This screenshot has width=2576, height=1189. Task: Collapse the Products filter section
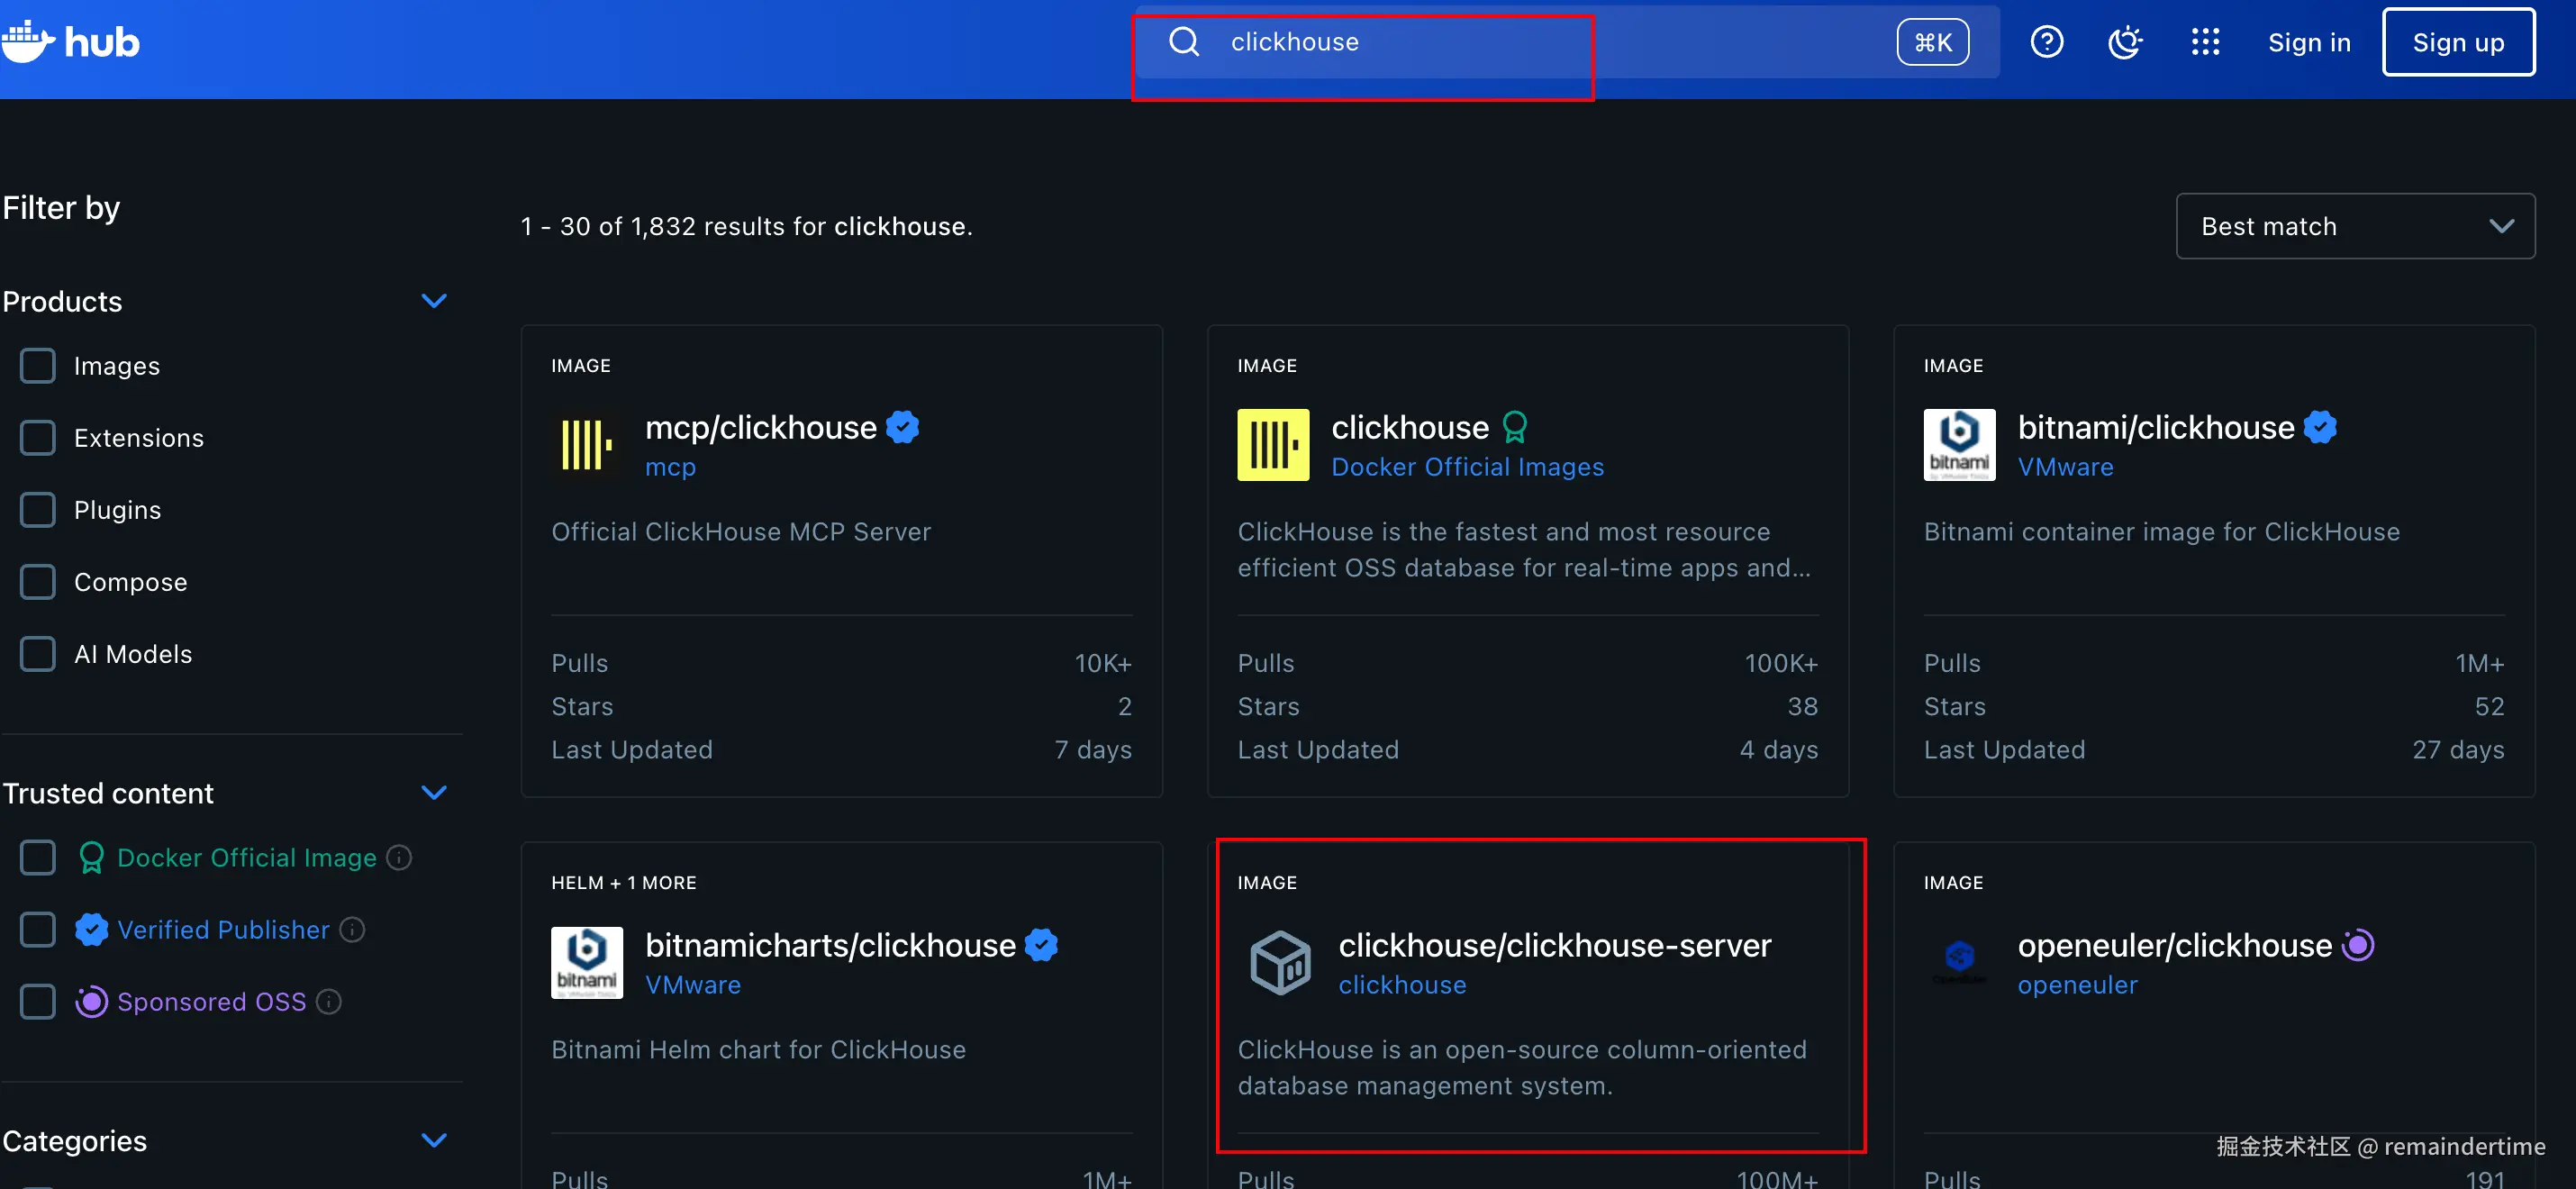point(434,301)
